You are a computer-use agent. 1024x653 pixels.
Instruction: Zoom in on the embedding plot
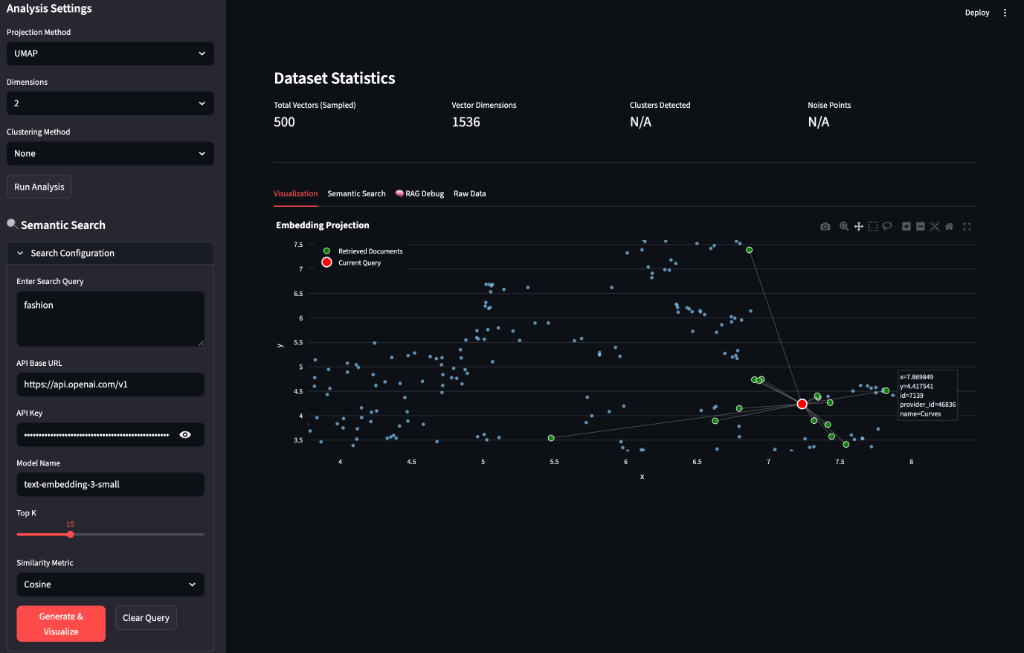[x=906, y=227]
